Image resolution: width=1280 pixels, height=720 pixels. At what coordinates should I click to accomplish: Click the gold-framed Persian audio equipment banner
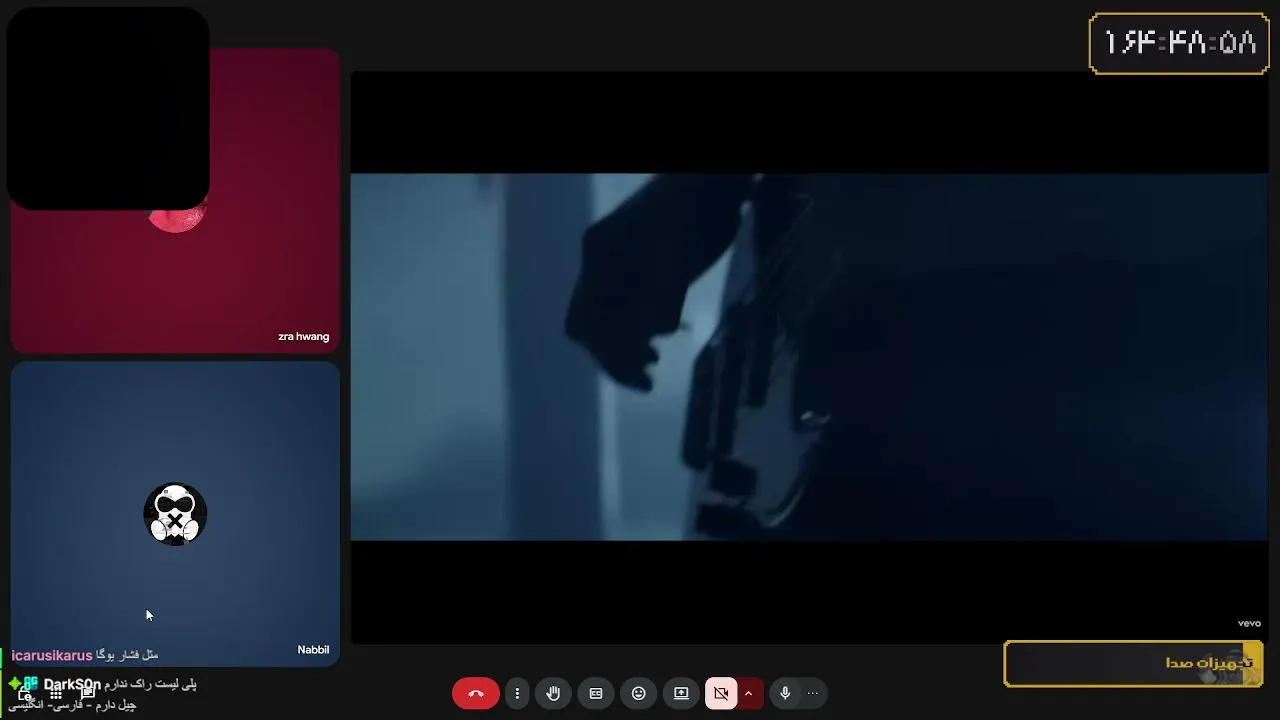tap(1133, 664)
